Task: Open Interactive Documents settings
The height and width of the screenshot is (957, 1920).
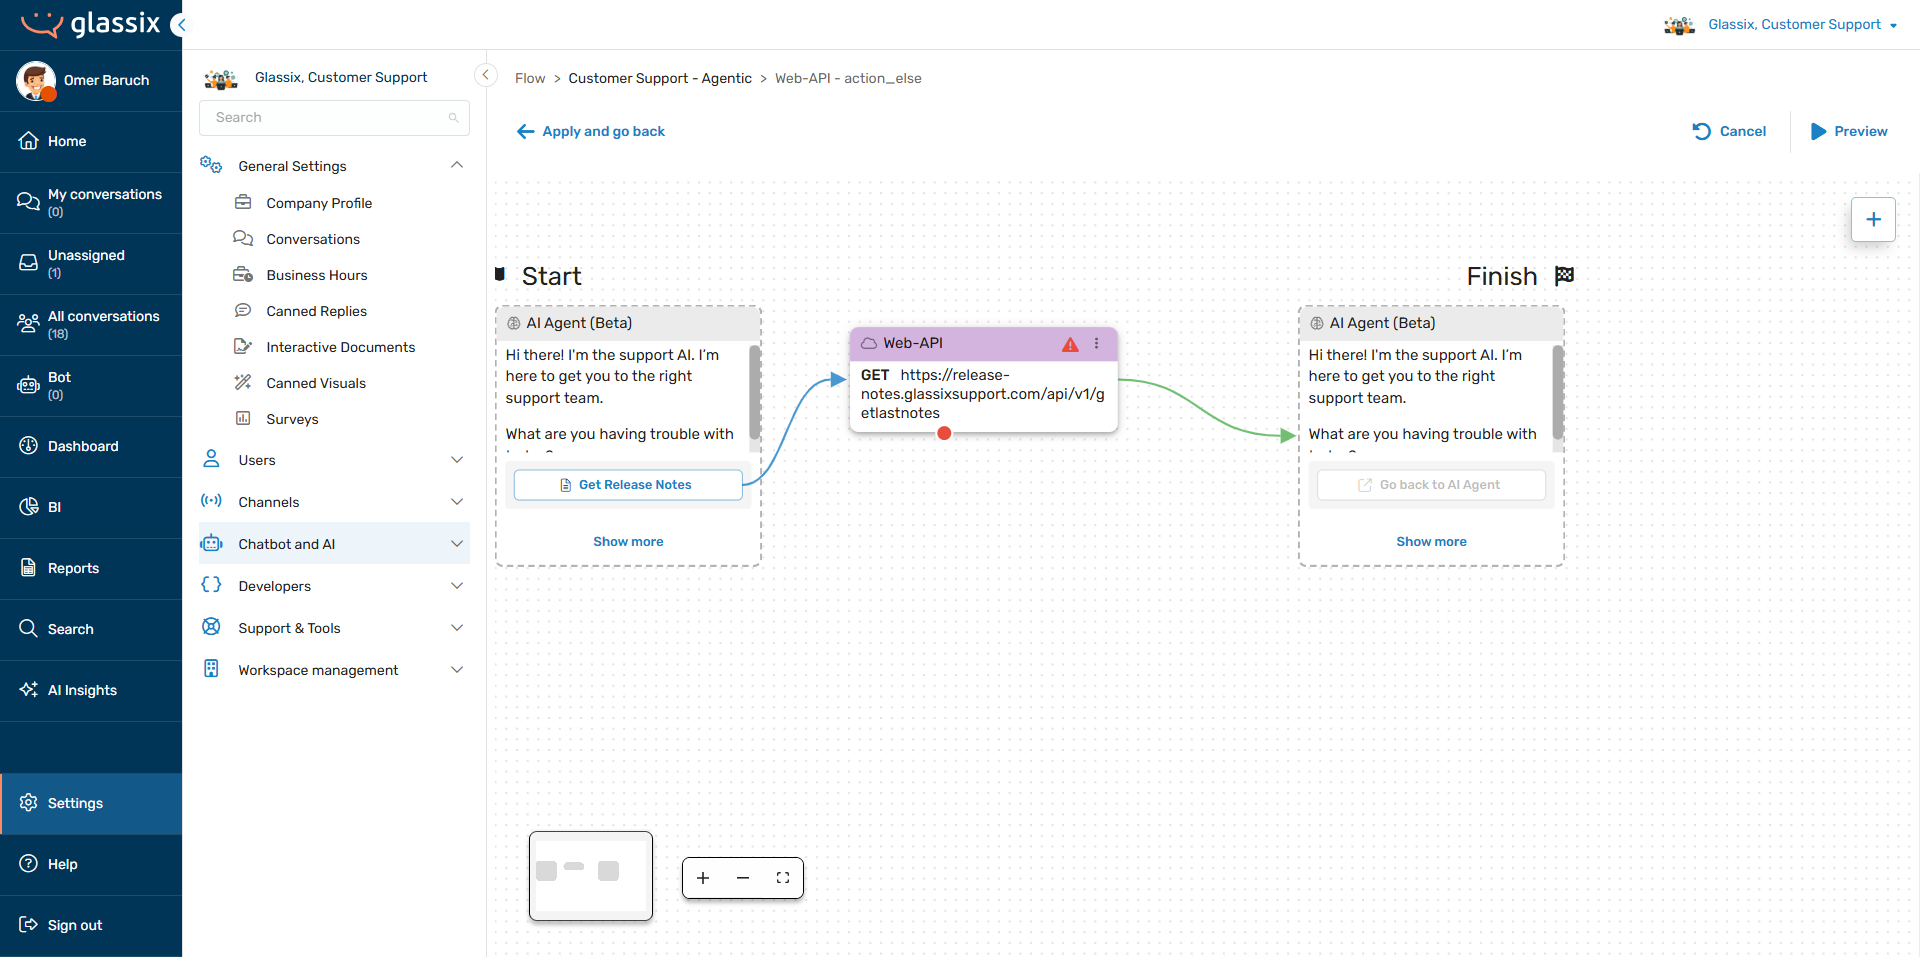Action: [x=340, y=347]
